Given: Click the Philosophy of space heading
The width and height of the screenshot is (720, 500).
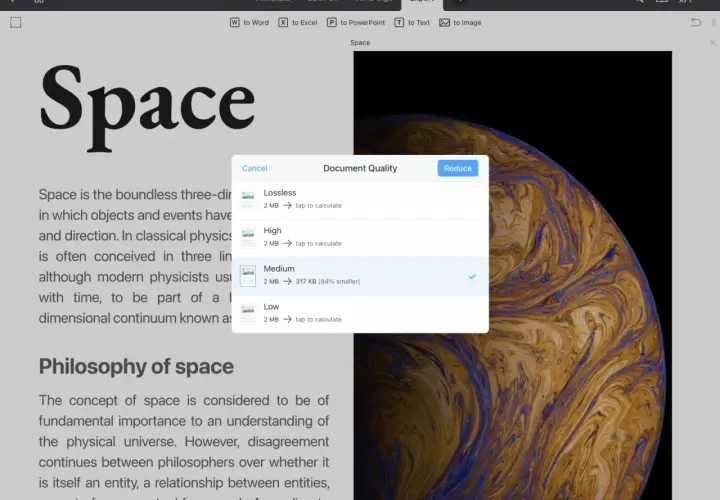Looking at the screenshot, I should (x=136, y=366).
